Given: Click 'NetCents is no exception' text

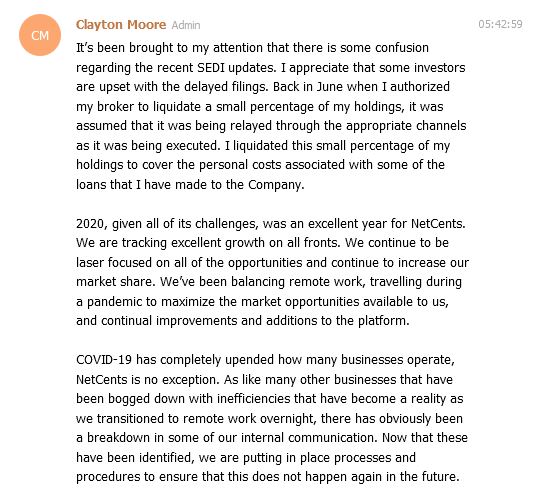Looking at the screenshot, I should pos(148,380).
